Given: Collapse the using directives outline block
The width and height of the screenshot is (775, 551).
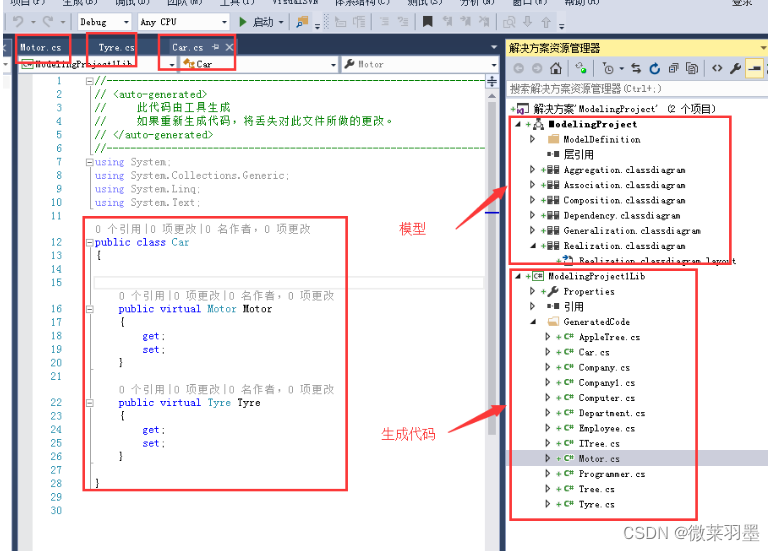Looking at the screenshot, I should click(89, 162).
